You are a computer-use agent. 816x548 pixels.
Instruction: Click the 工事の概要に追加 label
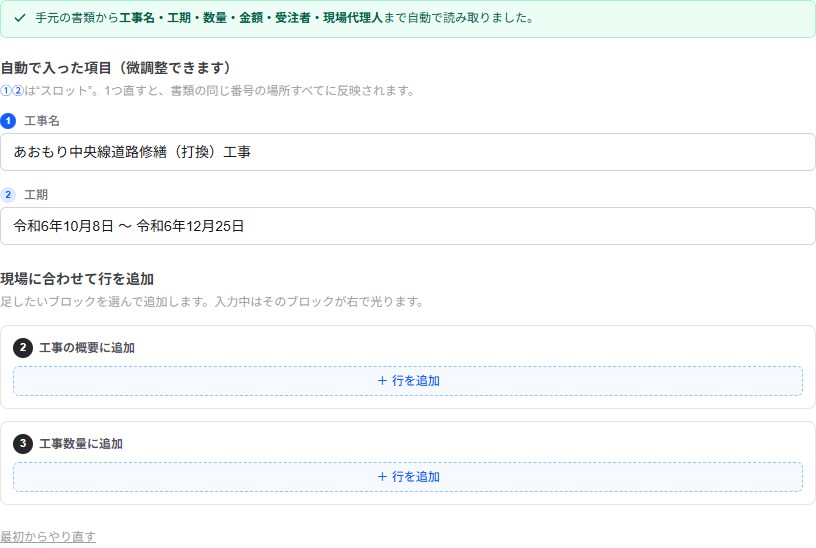(x=87, y=348)
